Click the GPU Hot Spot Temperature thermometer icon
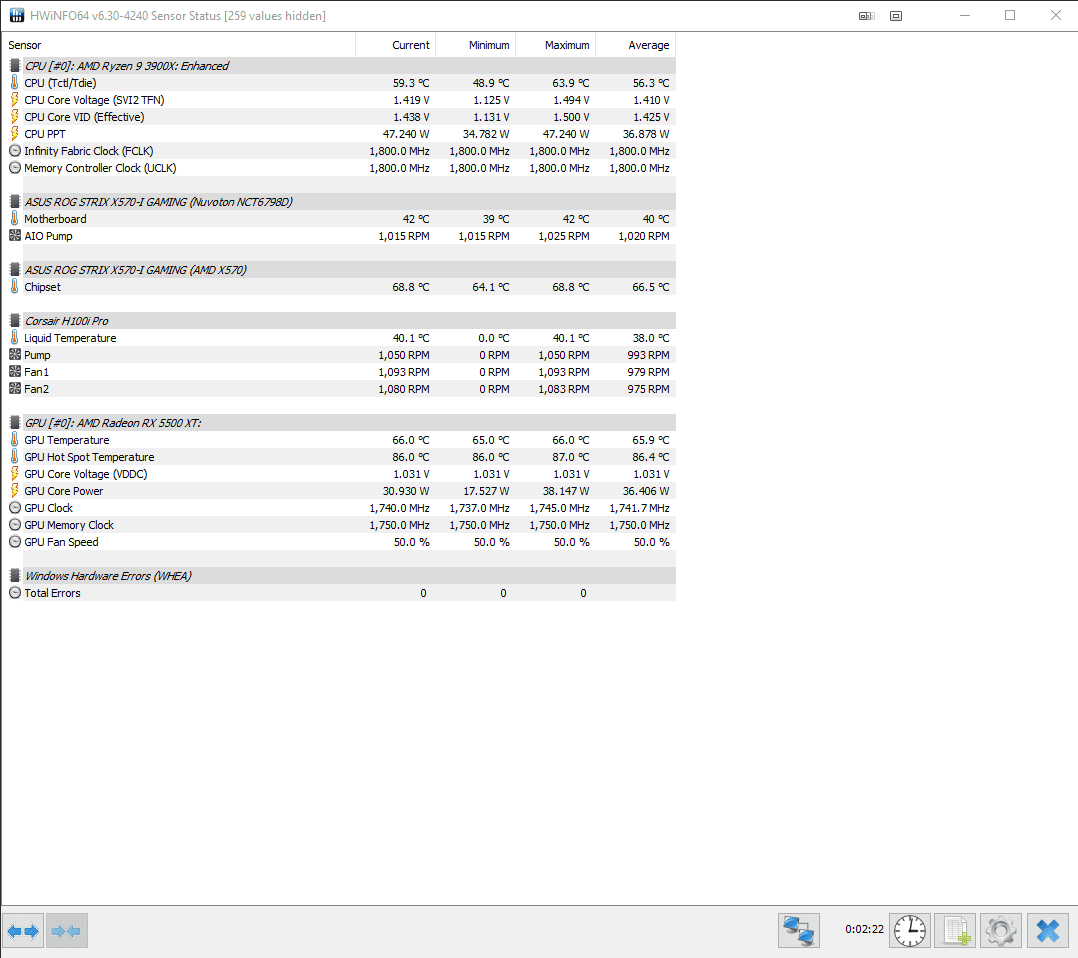 (14, 457)
